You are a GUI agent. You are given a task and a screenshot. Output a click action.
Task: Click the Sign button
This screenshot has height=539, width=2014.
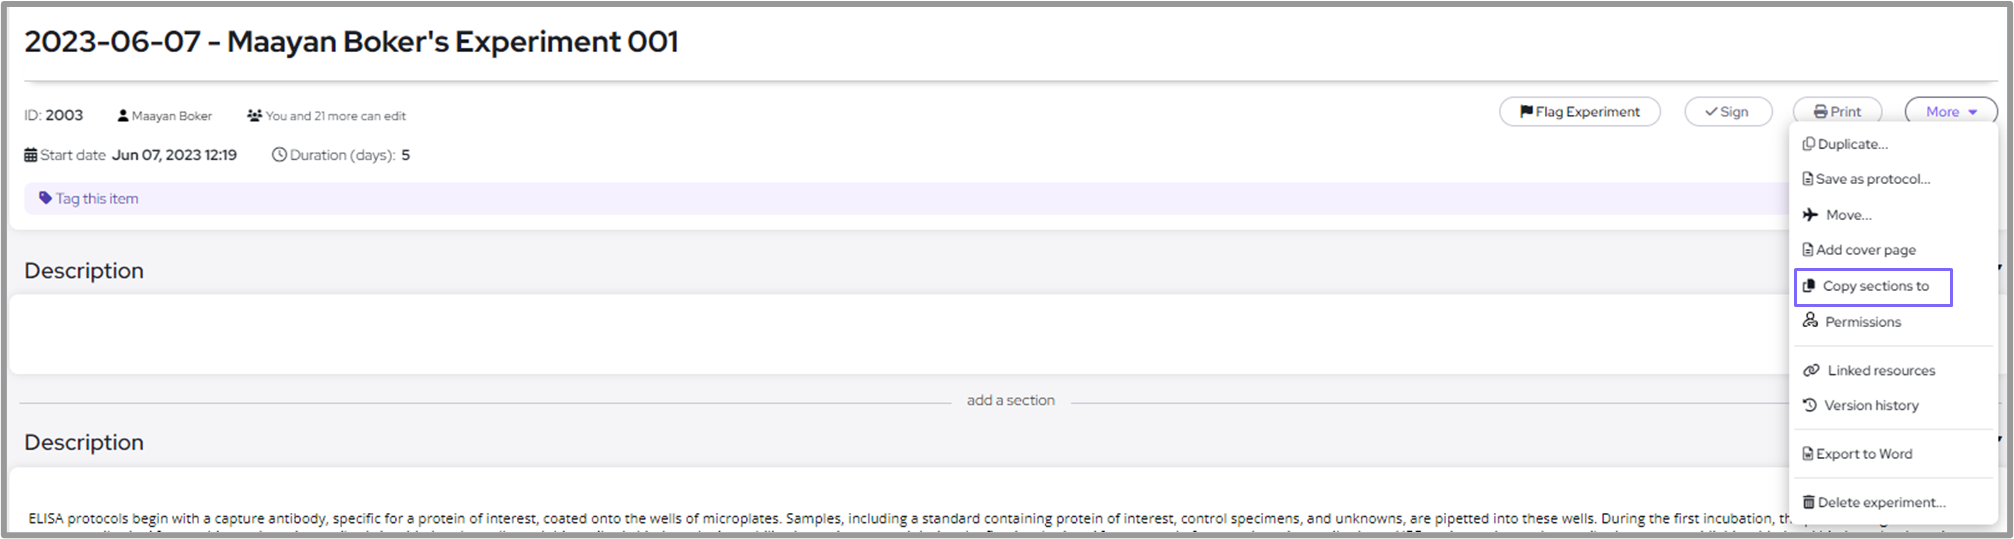pos(1727,112)
